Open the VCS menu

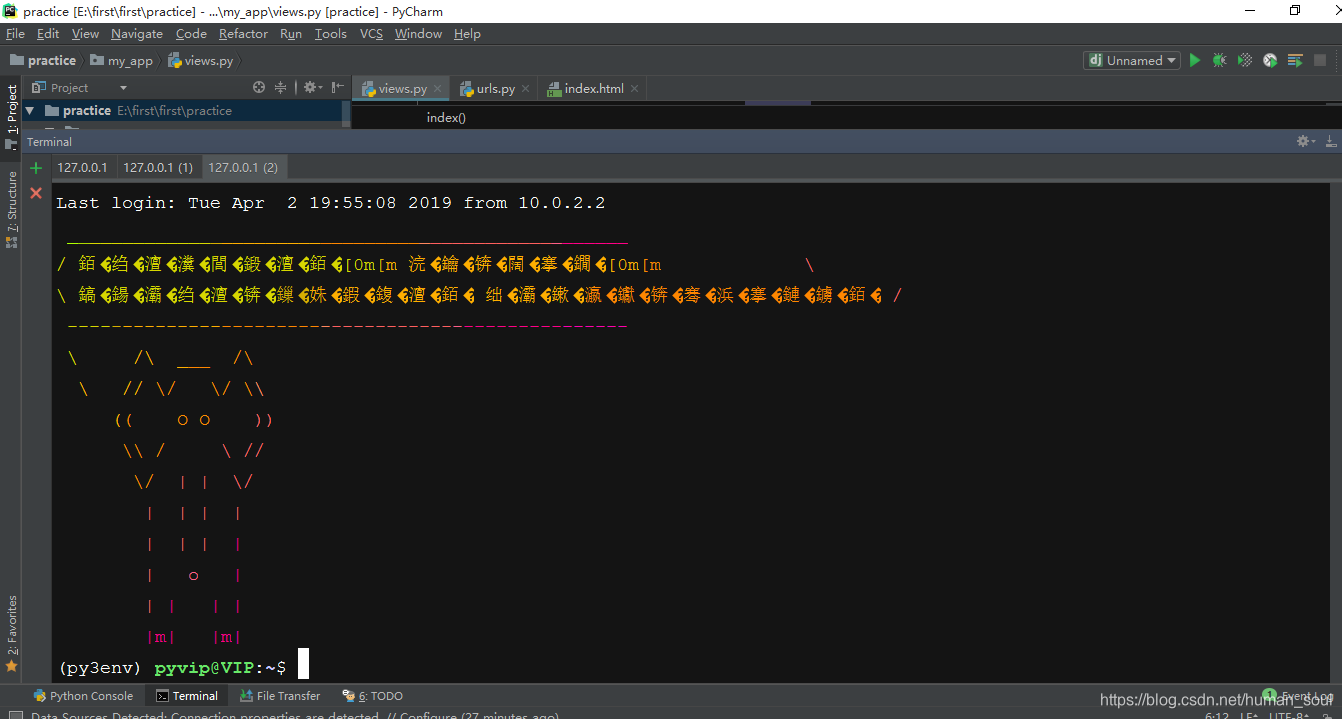click(x=371, y=33)
